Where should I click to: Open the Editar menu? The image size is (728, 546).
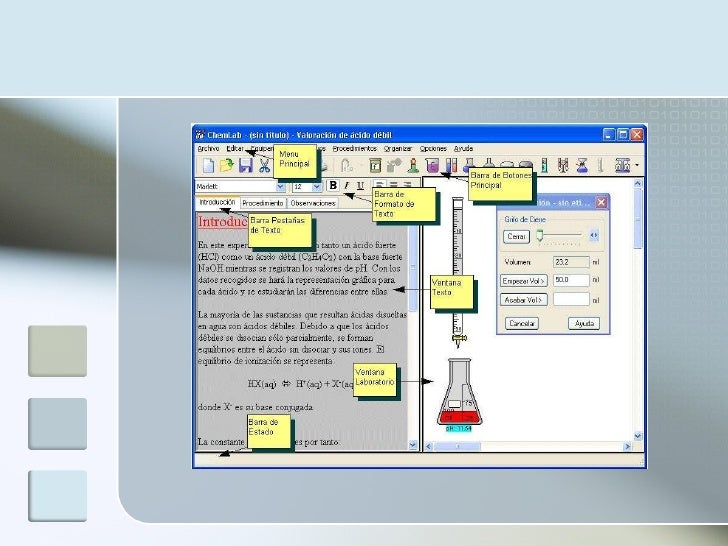235,149
